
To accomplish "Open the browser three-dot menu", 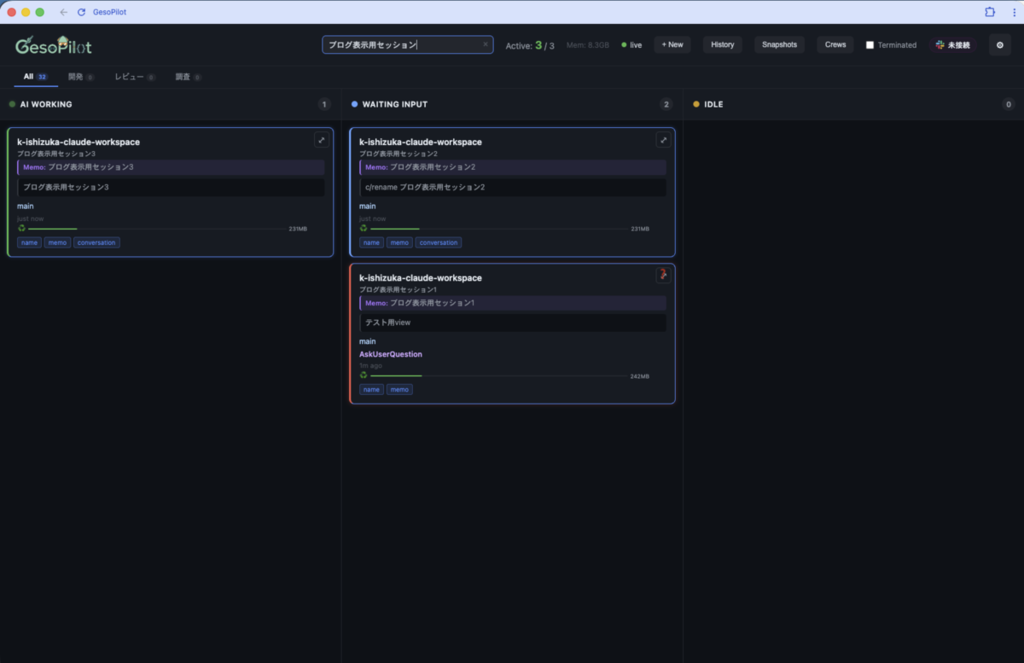I will (1014, 12).
